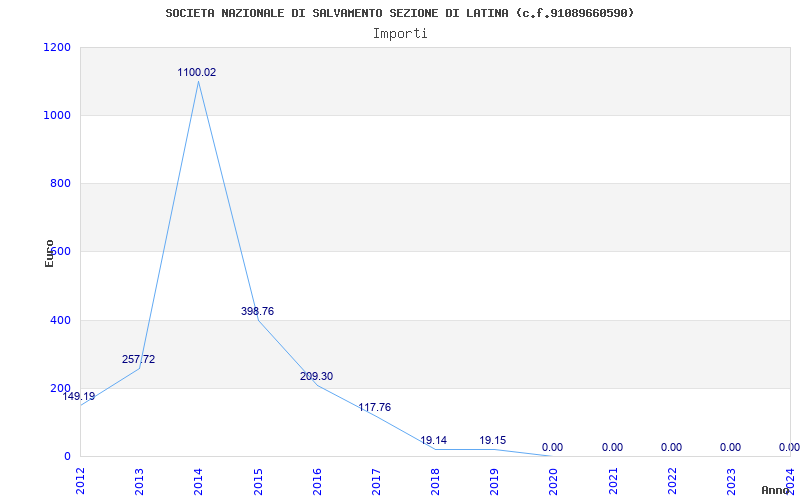
Task: Select the 1100.02 peak data label
Action: 196,72
